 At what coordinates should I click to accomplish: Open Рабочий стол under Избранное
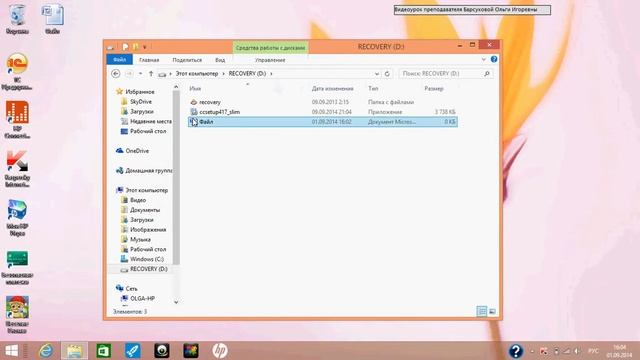[x=148, y=131]
